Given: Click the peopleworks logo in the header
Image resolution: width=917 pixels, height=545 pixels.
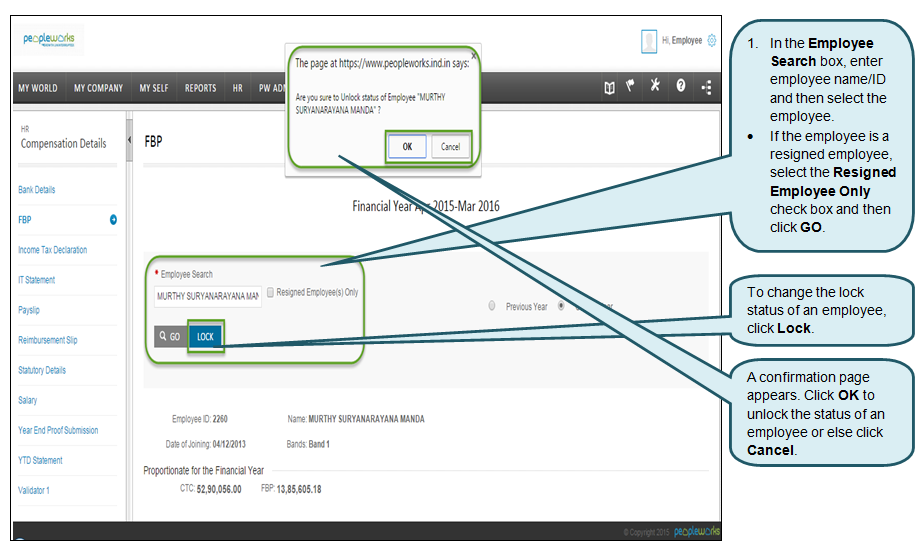Looking at the screenshot, I should [x=49, y=40].
